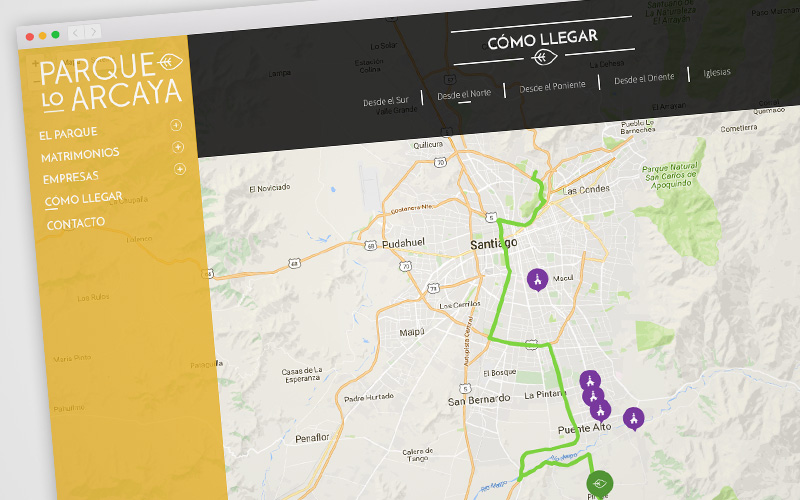
Task: Click the La Pintana label on map
Action: [x=545, y=395]
